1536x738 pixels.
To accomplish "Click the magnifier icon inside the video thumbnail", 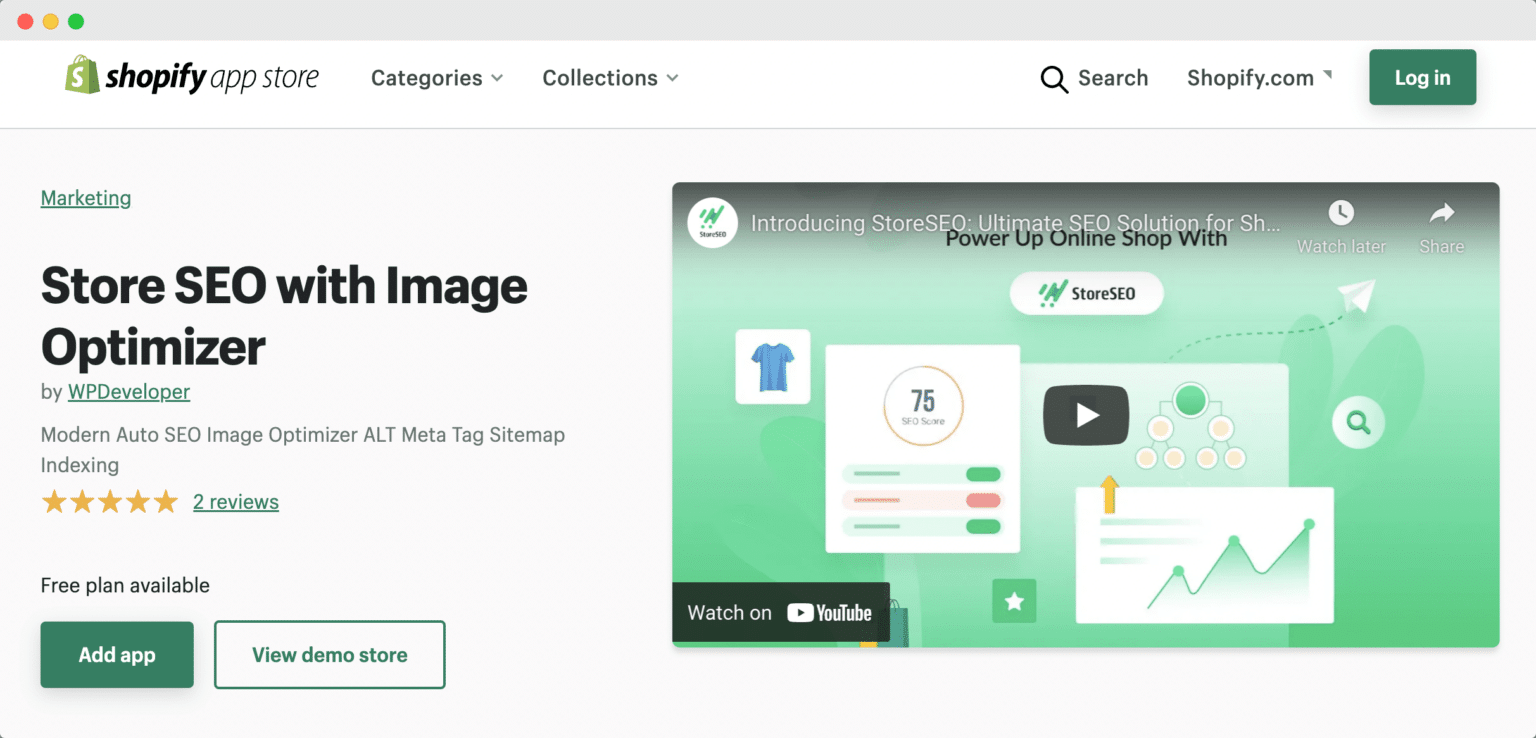I will point(1357,423).
